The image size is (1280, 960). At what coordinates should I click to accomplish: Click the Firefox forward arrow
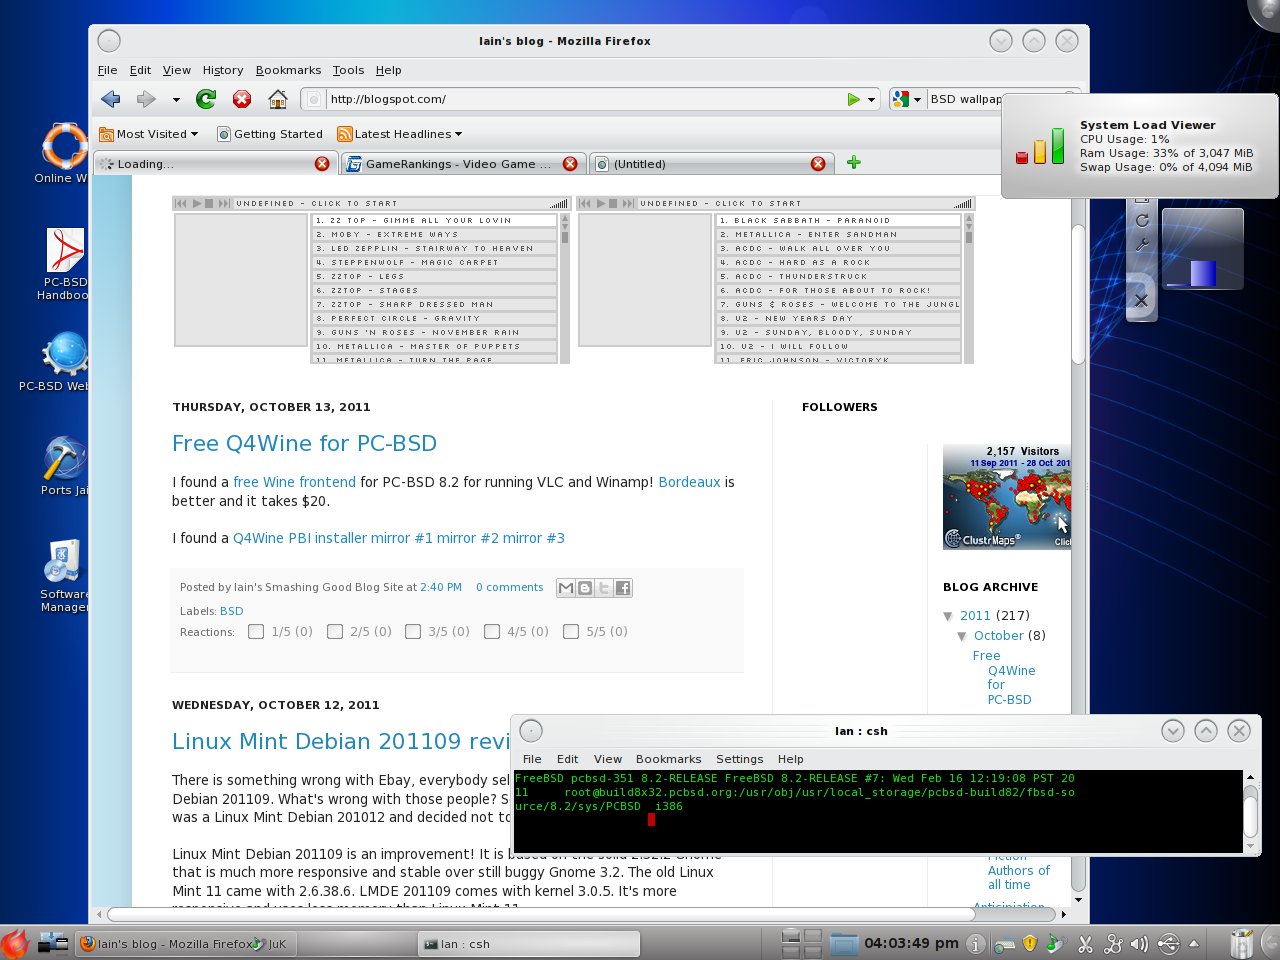pyautogui.click(x=147, y=99)
